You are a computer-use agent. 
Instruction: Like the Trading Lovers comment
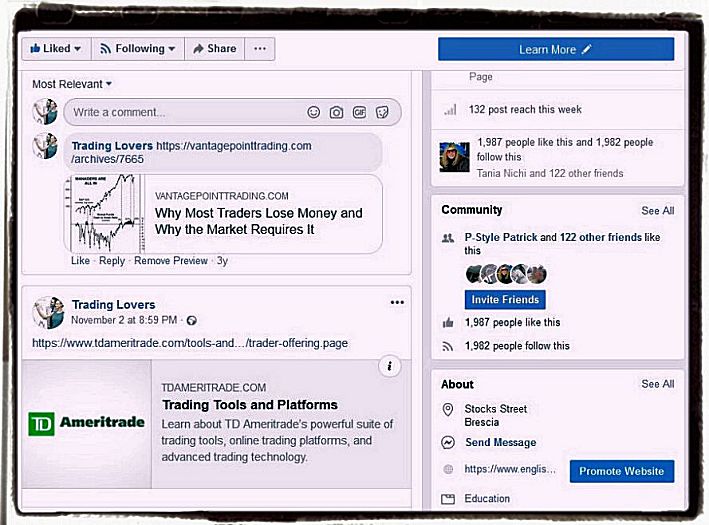[x=80, y=261]
